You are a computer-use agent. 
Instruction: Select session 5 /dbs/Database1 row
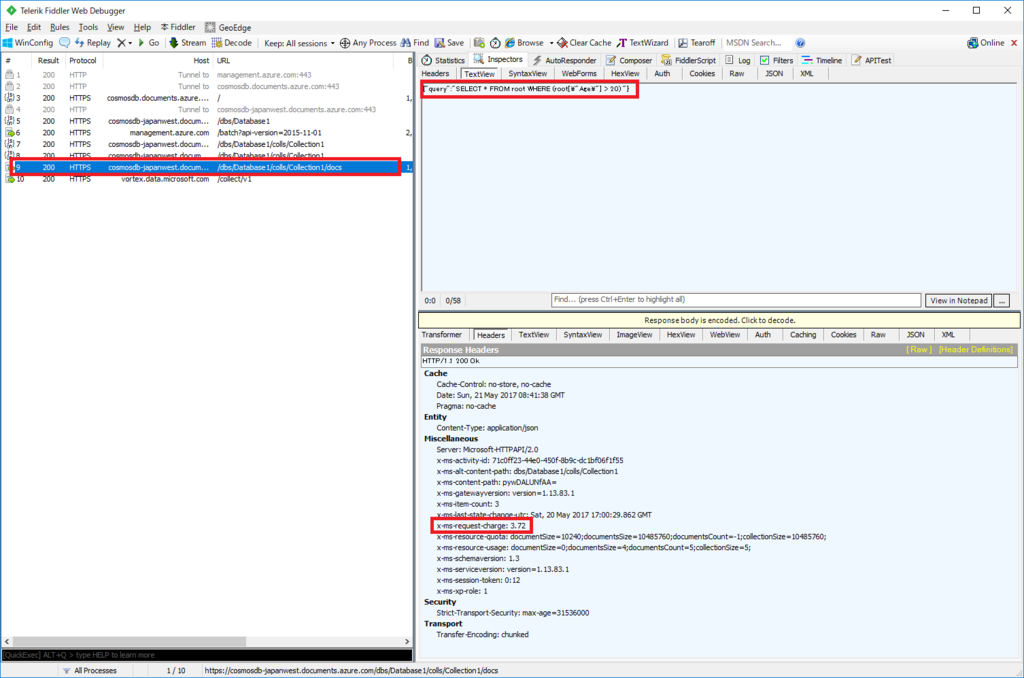point(207,121)
